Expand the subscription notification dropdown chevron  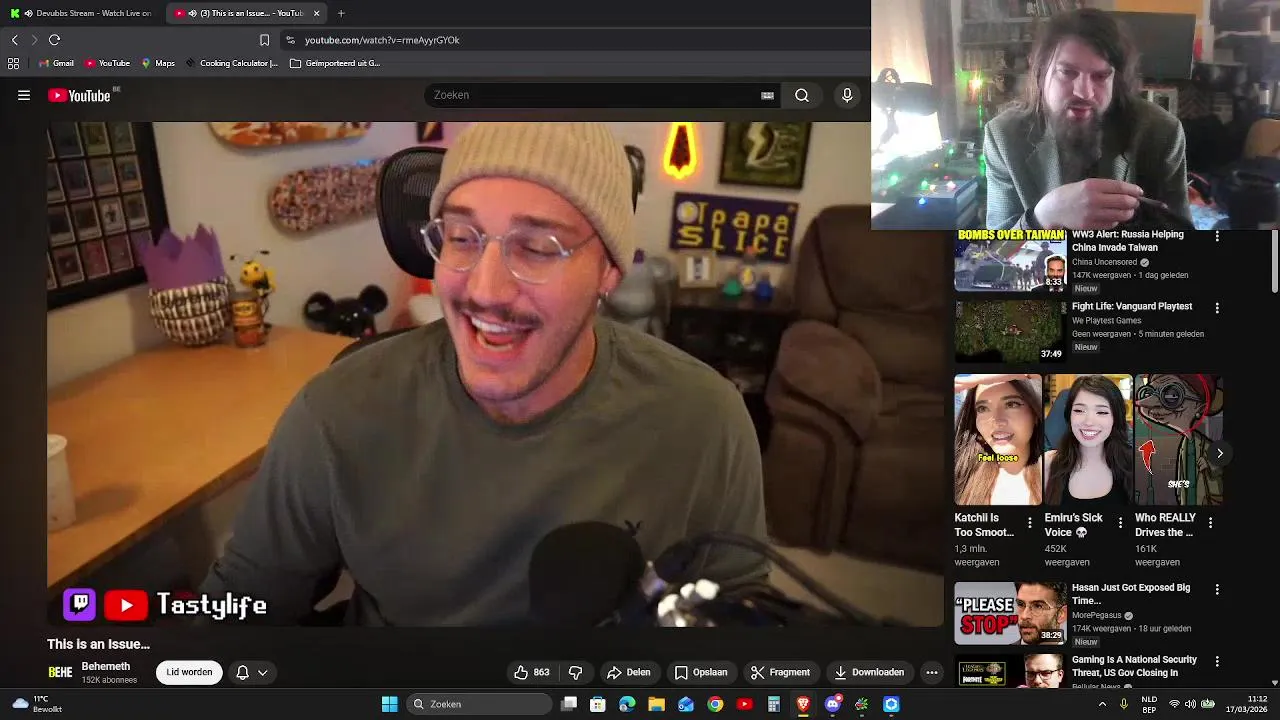pyautogui.click(x=263, y=673)
